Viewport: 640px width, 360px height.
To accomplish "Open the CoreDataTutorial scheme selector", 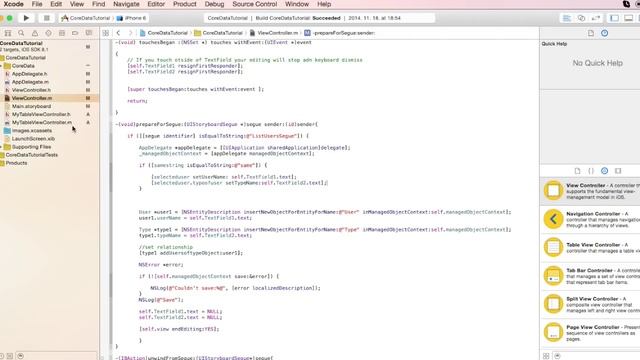I will tap(86, 18).
